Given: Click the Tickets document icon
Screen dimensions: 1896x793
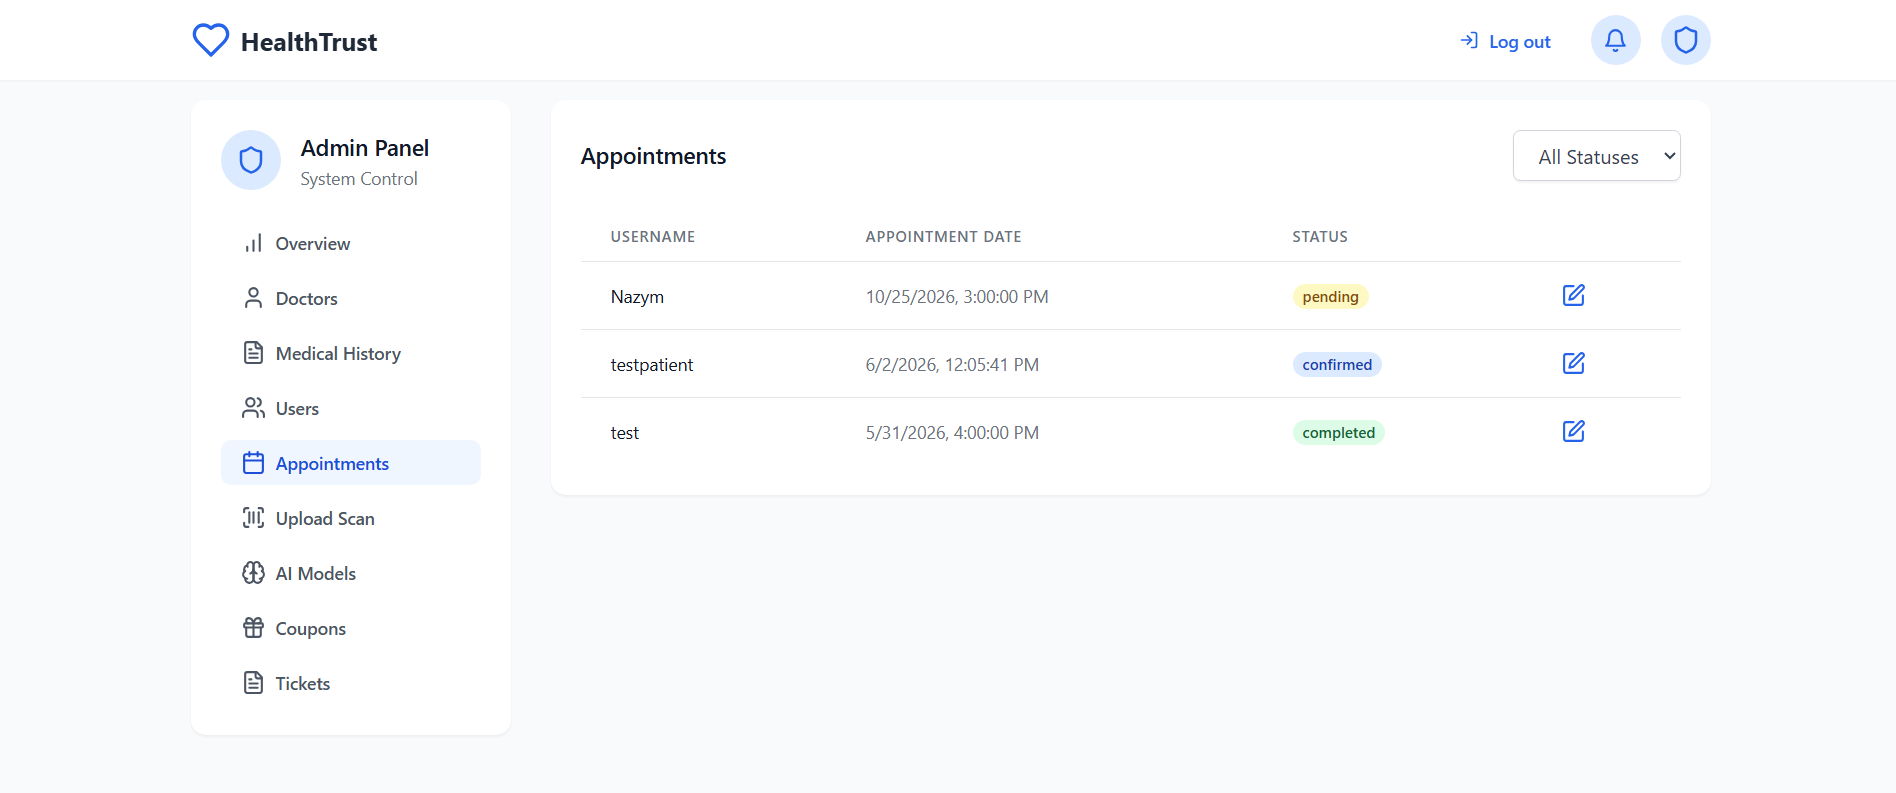Looking at the screenshot, I should tap(254, 683).
